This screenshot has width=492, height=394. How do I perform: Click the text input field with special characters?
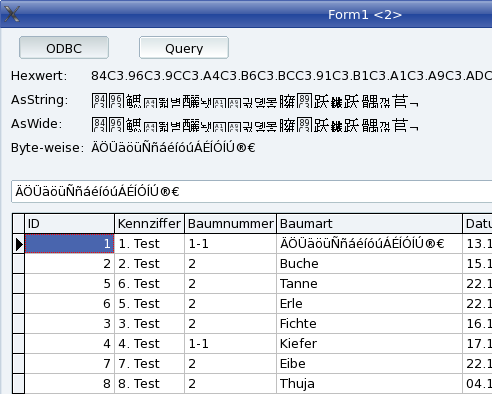pyautogui.click(x=252, y=192)
